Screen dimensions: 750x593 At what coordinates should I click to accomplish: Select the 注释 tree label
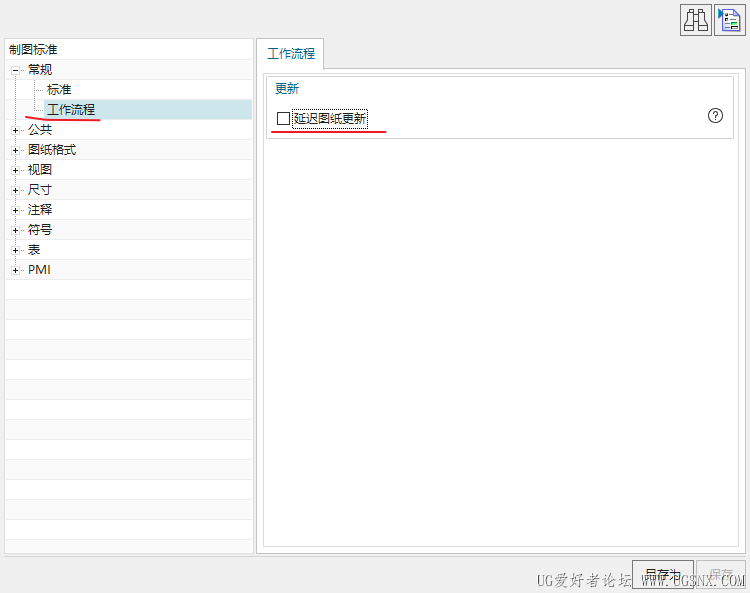pyautogui.click(x=40, y=210)
